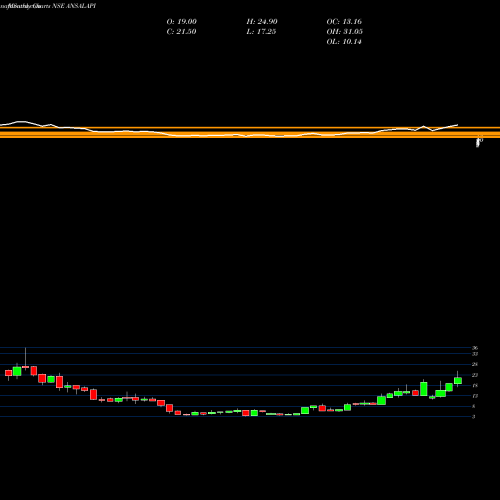Click the 28 price axis label

475,364
